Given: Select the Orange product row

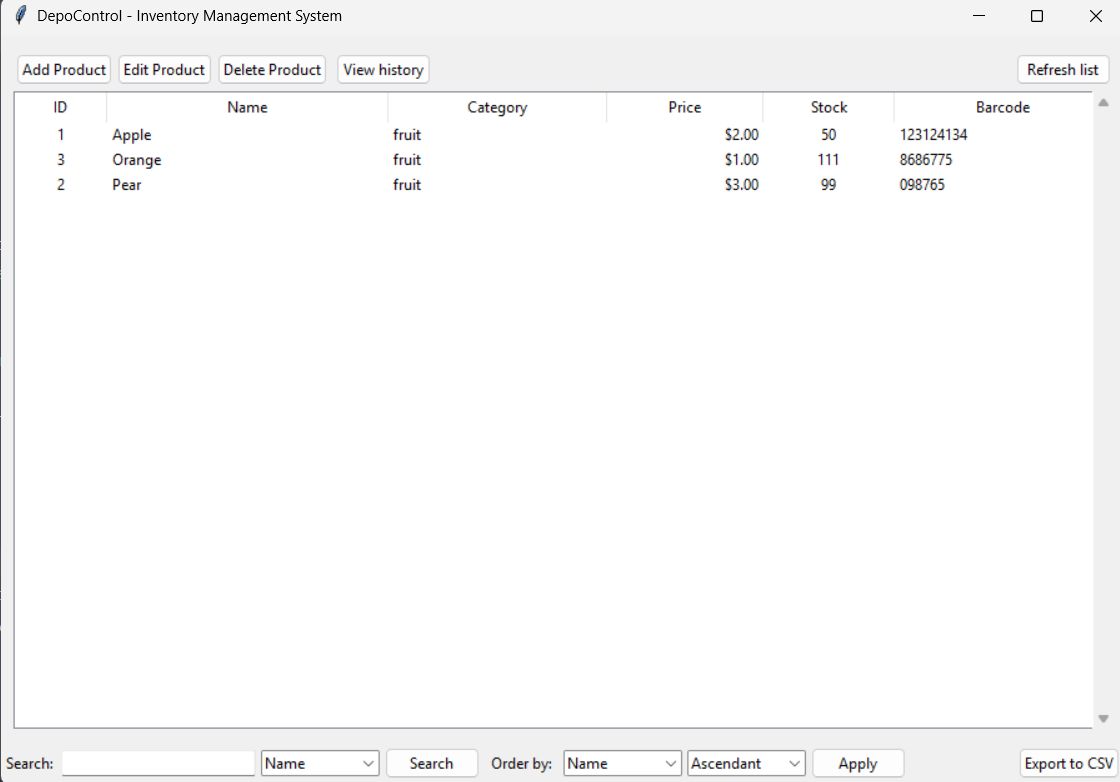Looking at the screenshot, I should tap(554, 159).
